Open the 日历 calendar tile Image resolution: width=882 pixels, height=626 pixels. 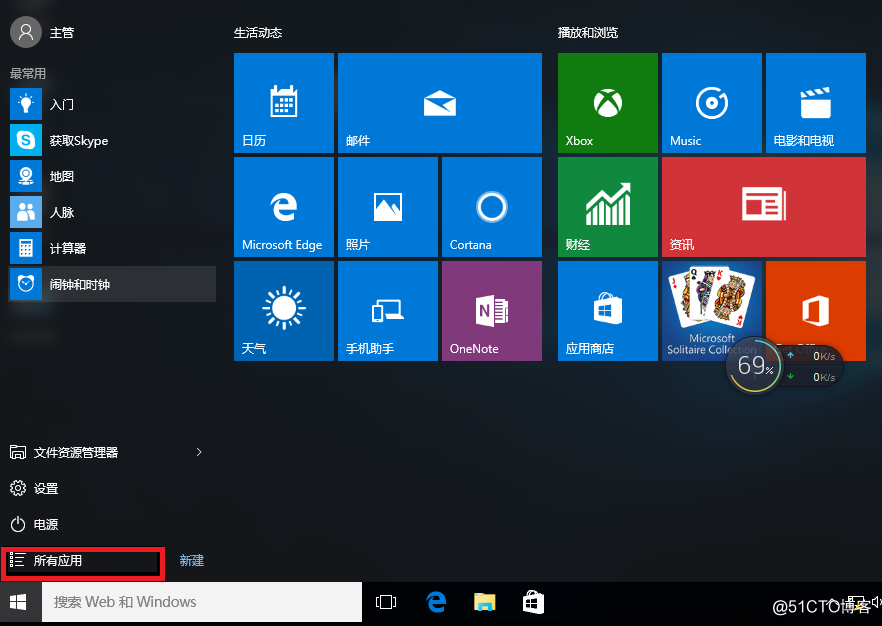click(284, 103)
